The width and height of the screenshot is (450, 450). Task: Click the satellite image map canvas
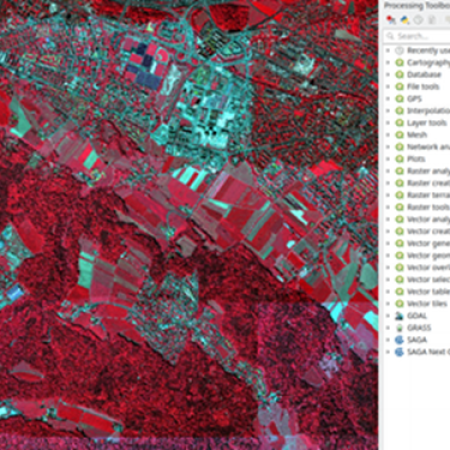click(x=189, y=225)
